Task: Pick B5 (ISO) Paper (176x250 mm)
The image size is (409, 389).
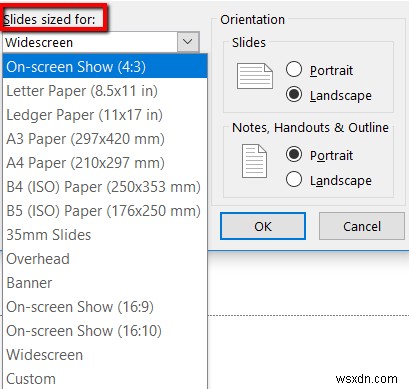Action: coord(105,211)
